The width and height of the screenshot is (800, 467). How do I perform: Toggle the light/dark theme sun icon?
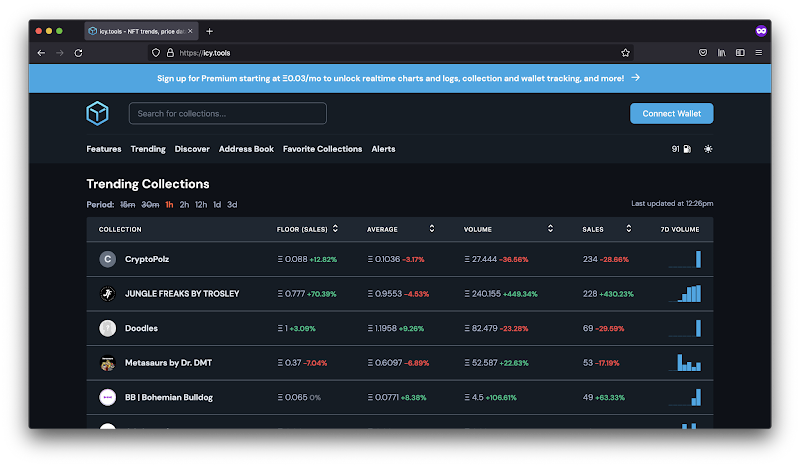click(x=708, y=149)
